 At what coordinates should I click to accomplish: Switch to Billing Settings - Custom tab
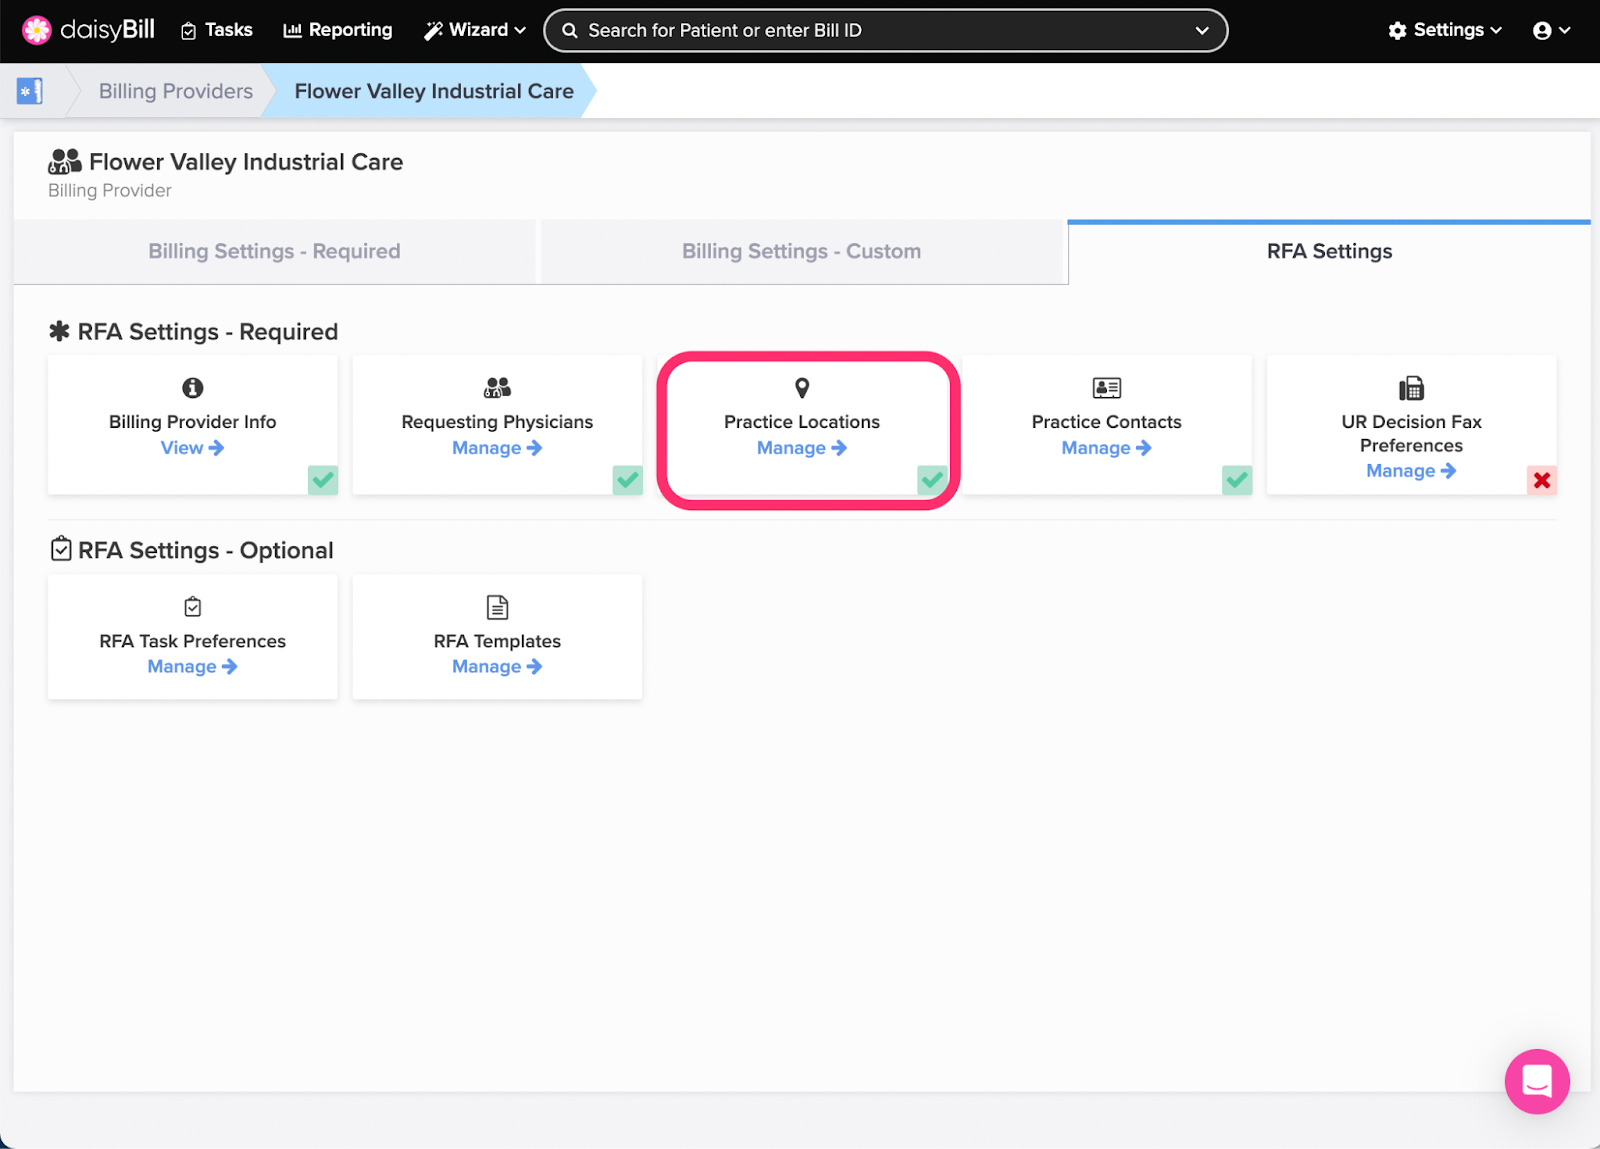point(802,252)
